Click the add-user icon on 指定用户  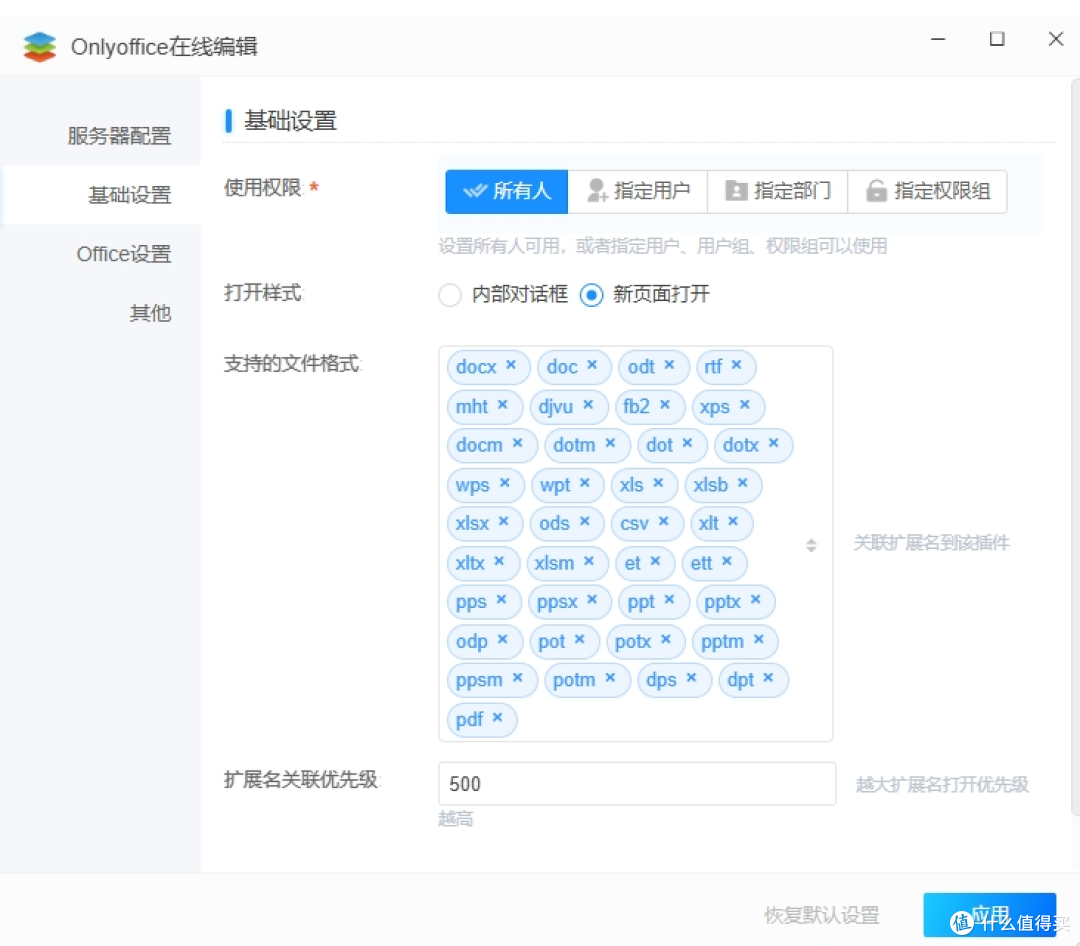[x=597, y=191]
